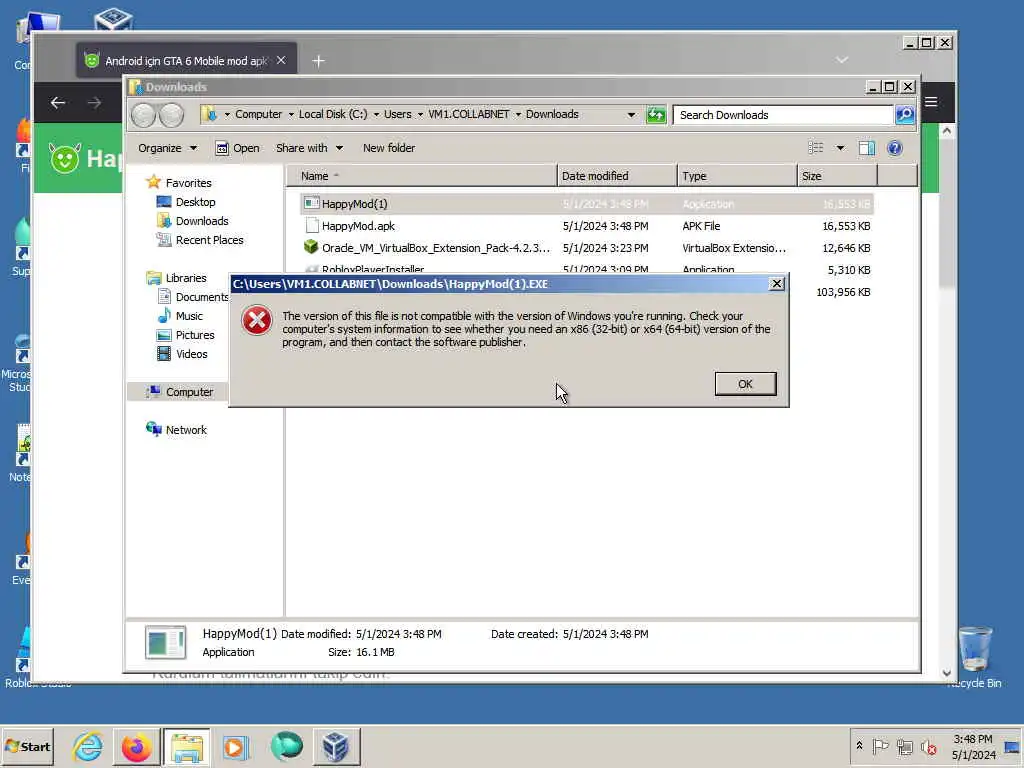Select Recent Places in navigation pane

pos(200,240)
